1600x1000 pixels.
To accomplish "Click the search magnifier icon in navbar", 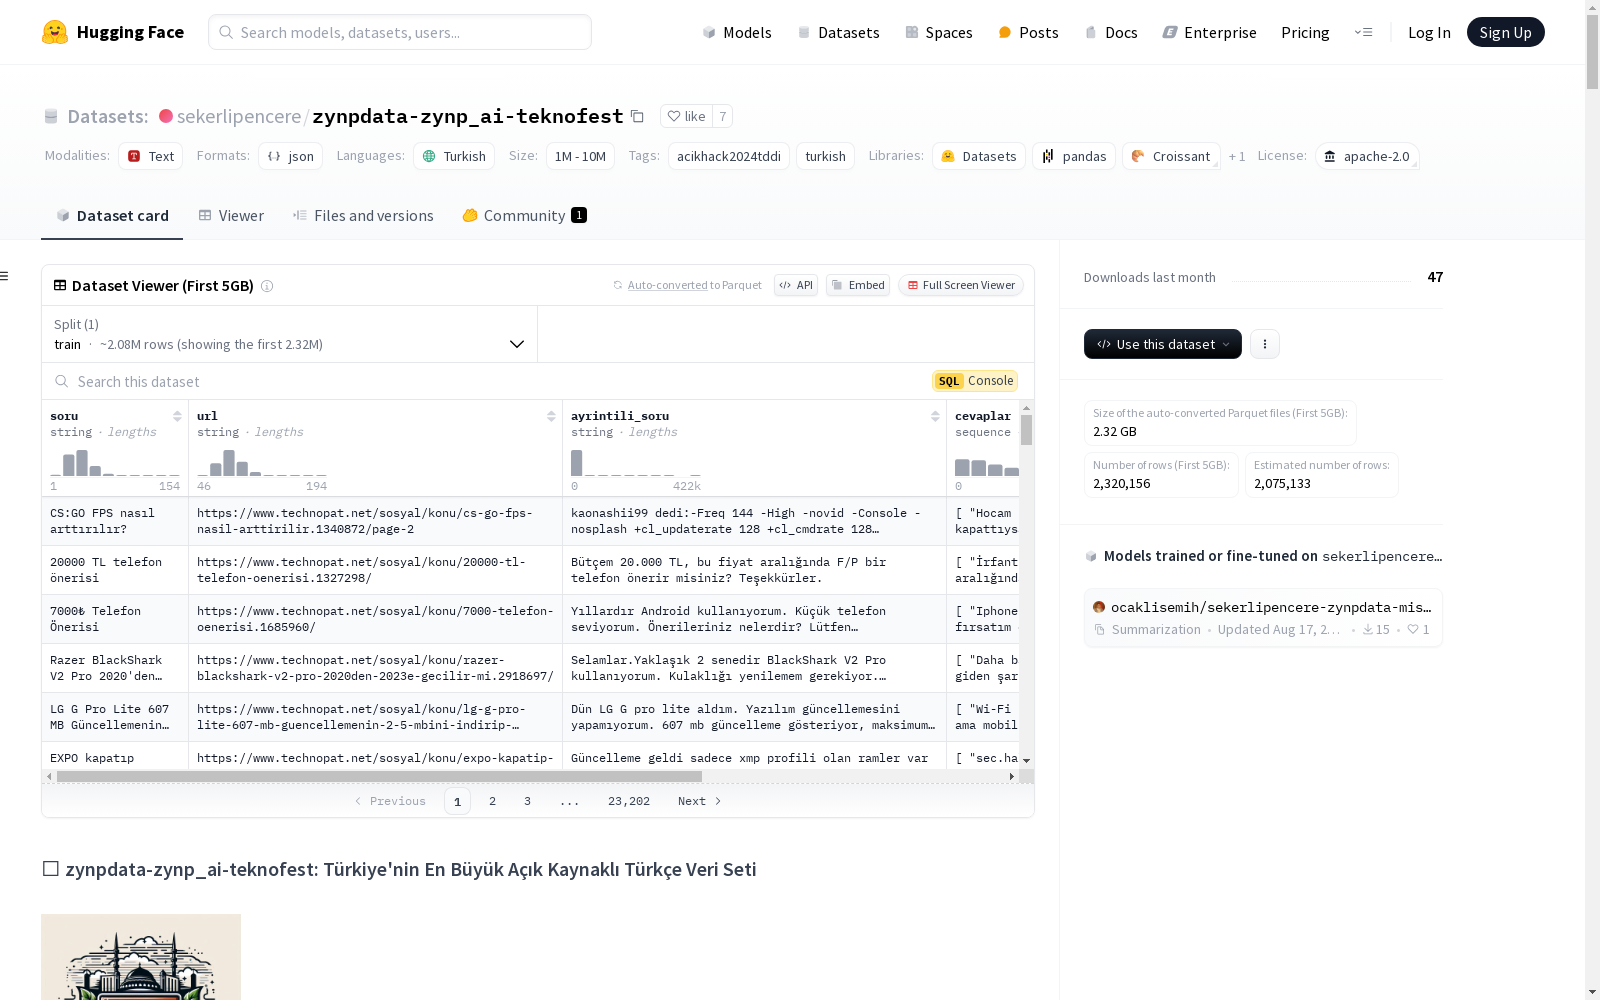I will [x=226, y=32].
